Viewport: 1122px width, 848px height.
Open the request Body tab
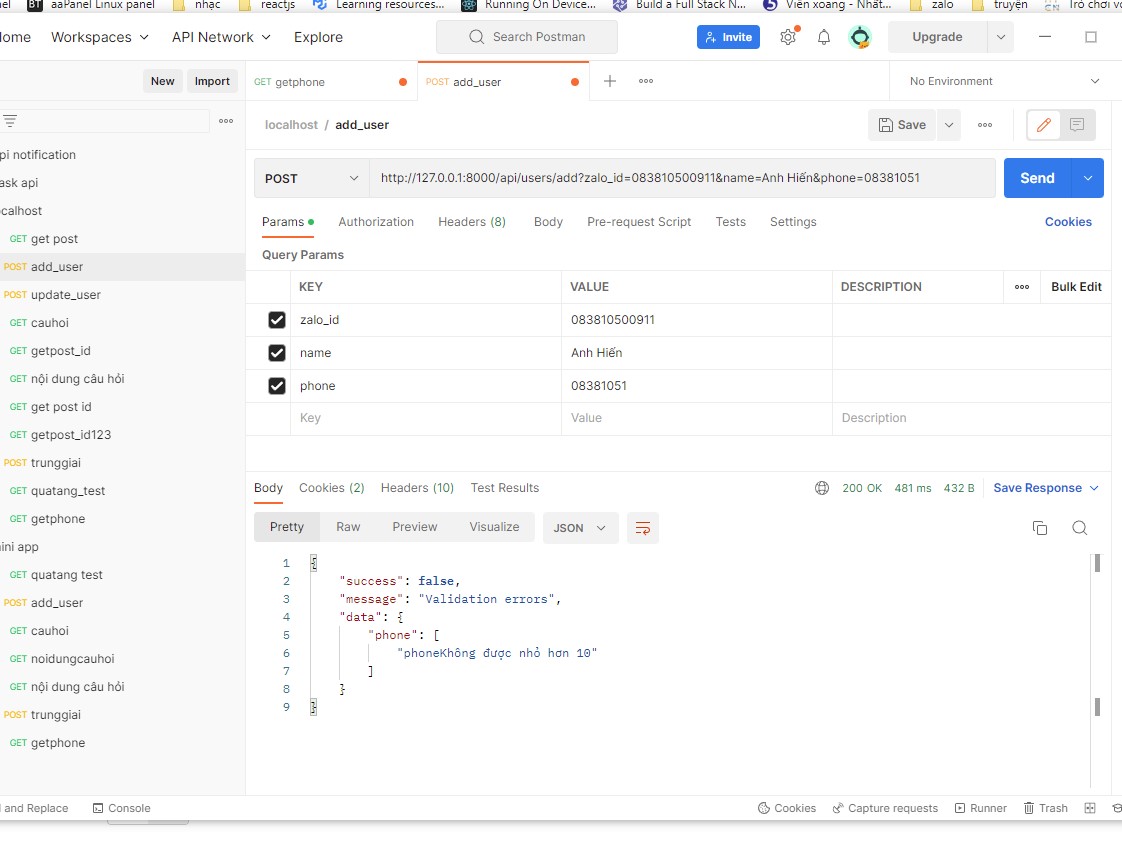548,222
